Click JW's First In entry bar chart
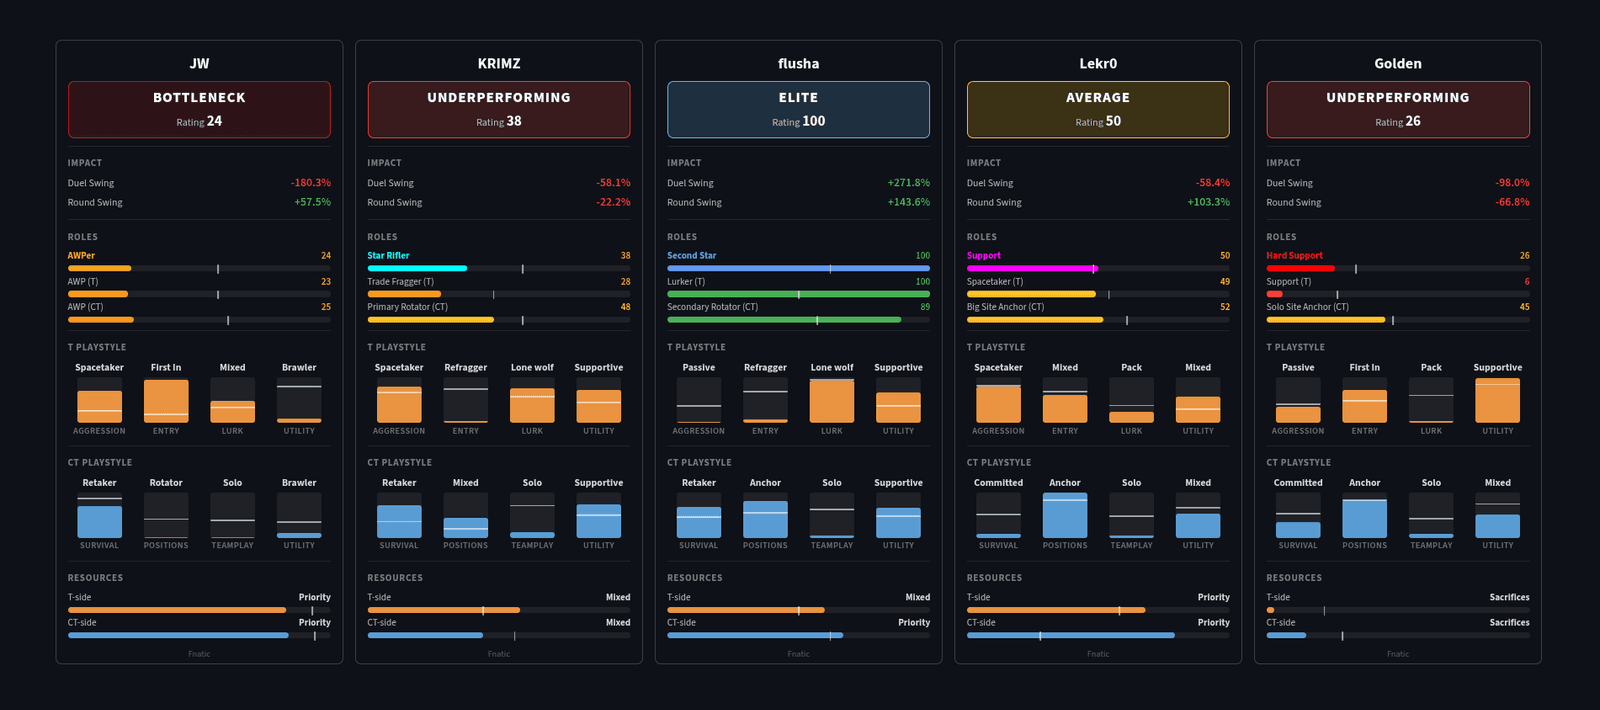The height and width of the screenshot is (710, 1600). click(x=166, y=400)
